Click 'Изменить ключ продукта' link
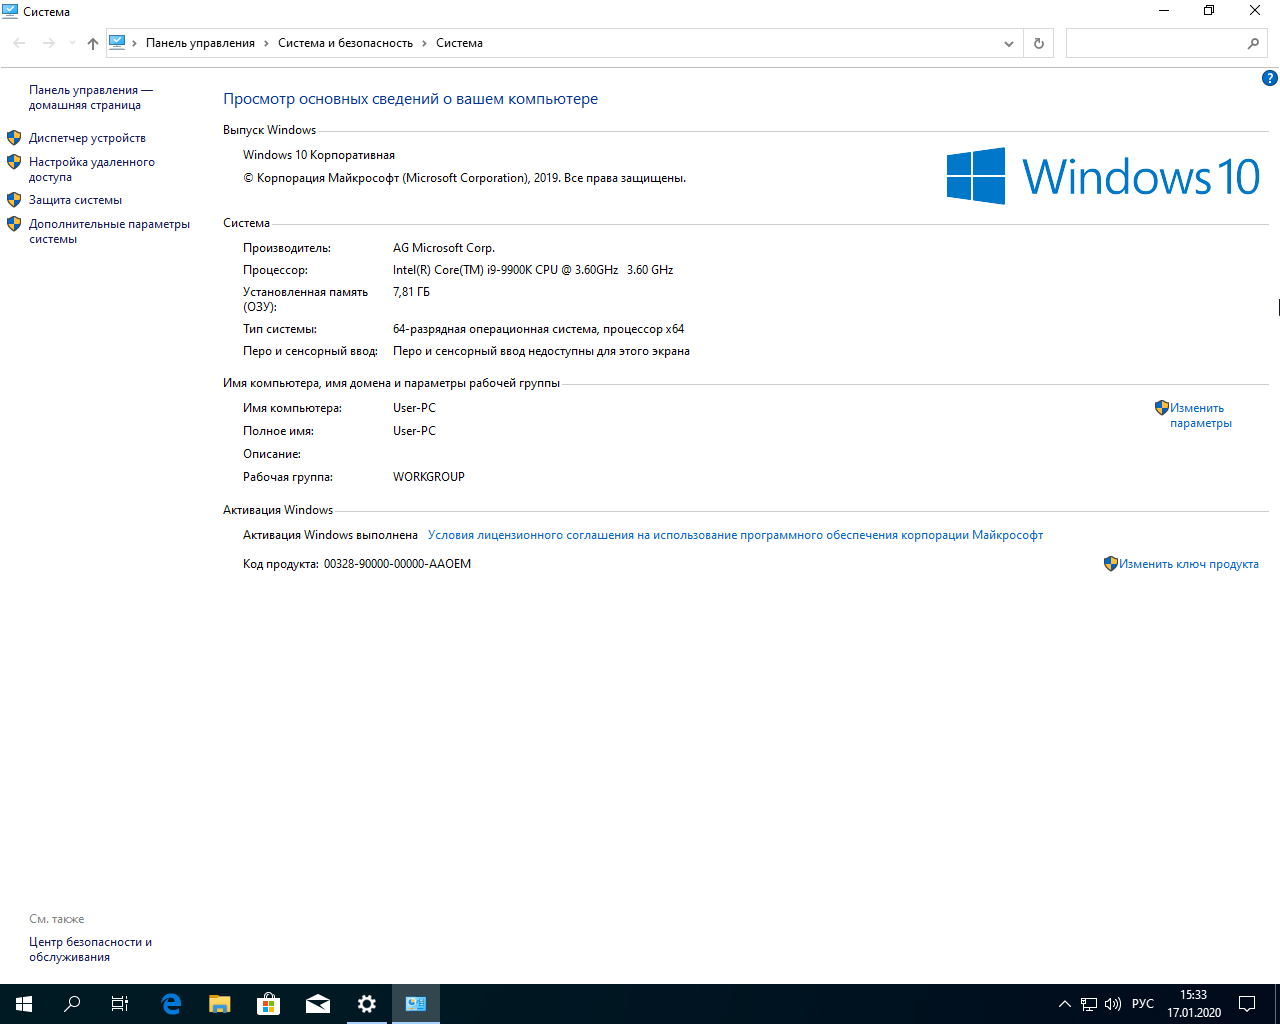Image resolution: width=1280 pixels, height=1024 pixels. coord(1189,564)
